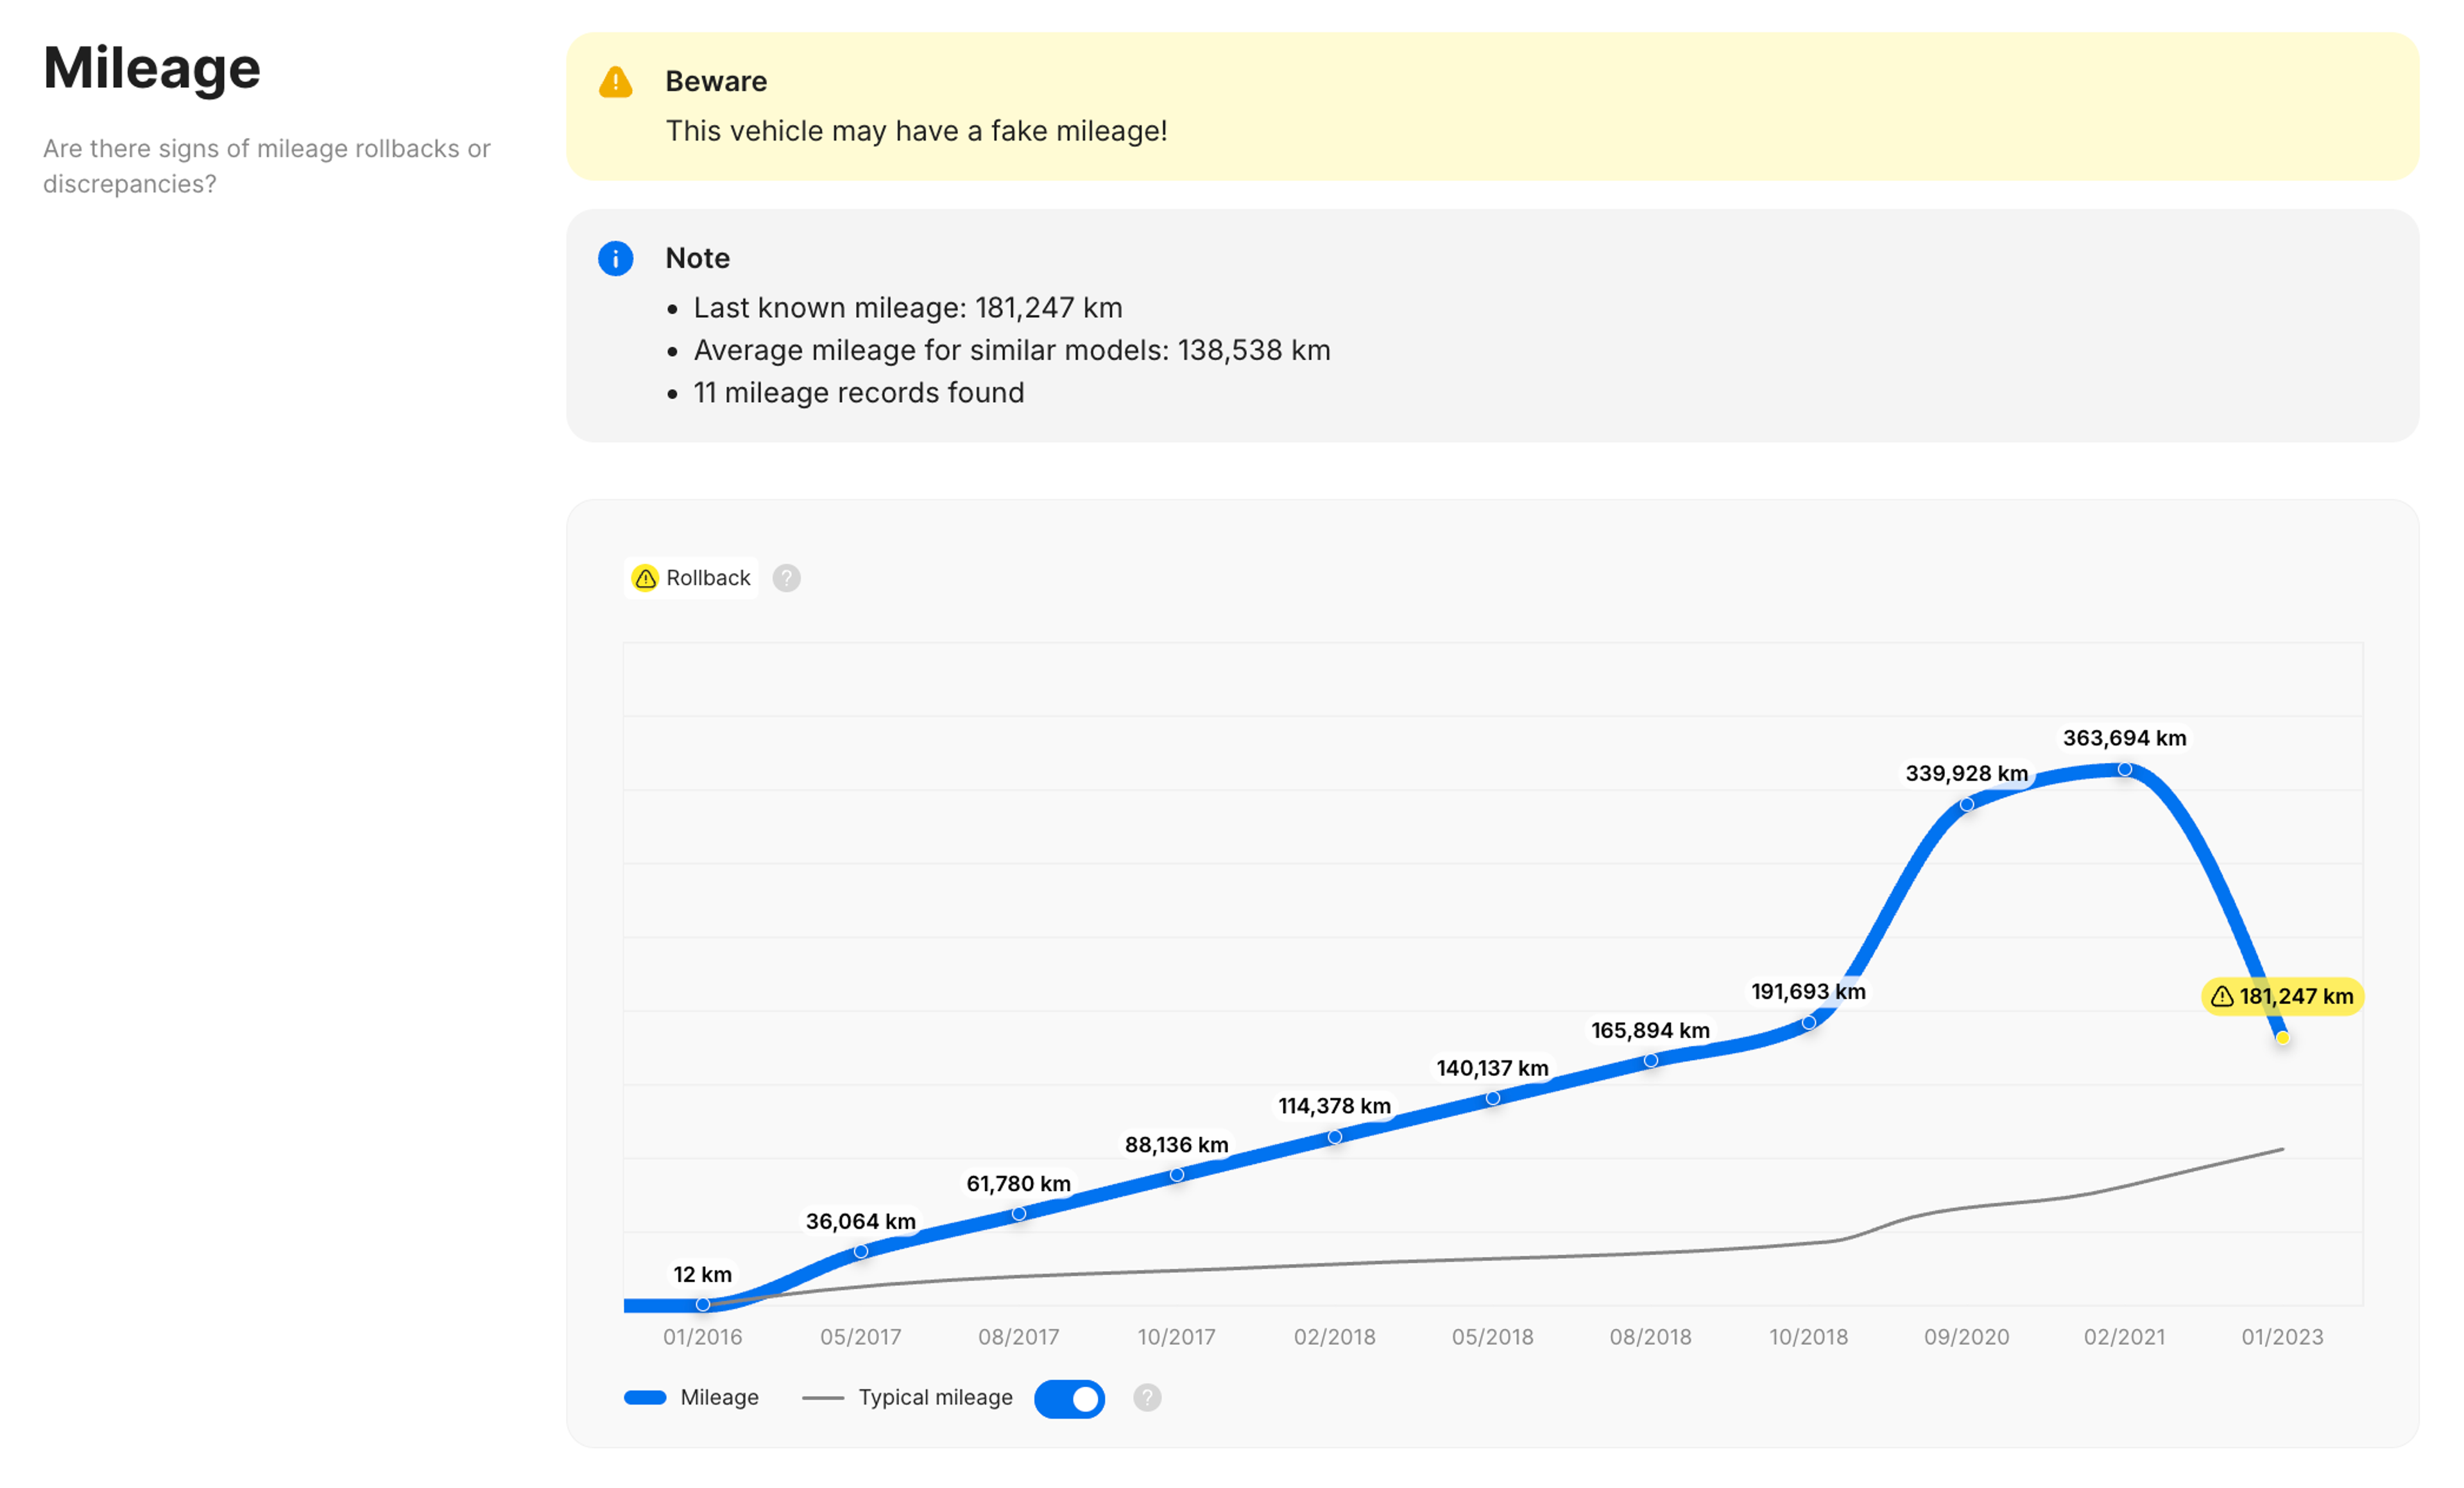Disable the Typical mileage toggle switch
The width and height of the screenshot is (2464, 1488).
tap(1069, 1398)
